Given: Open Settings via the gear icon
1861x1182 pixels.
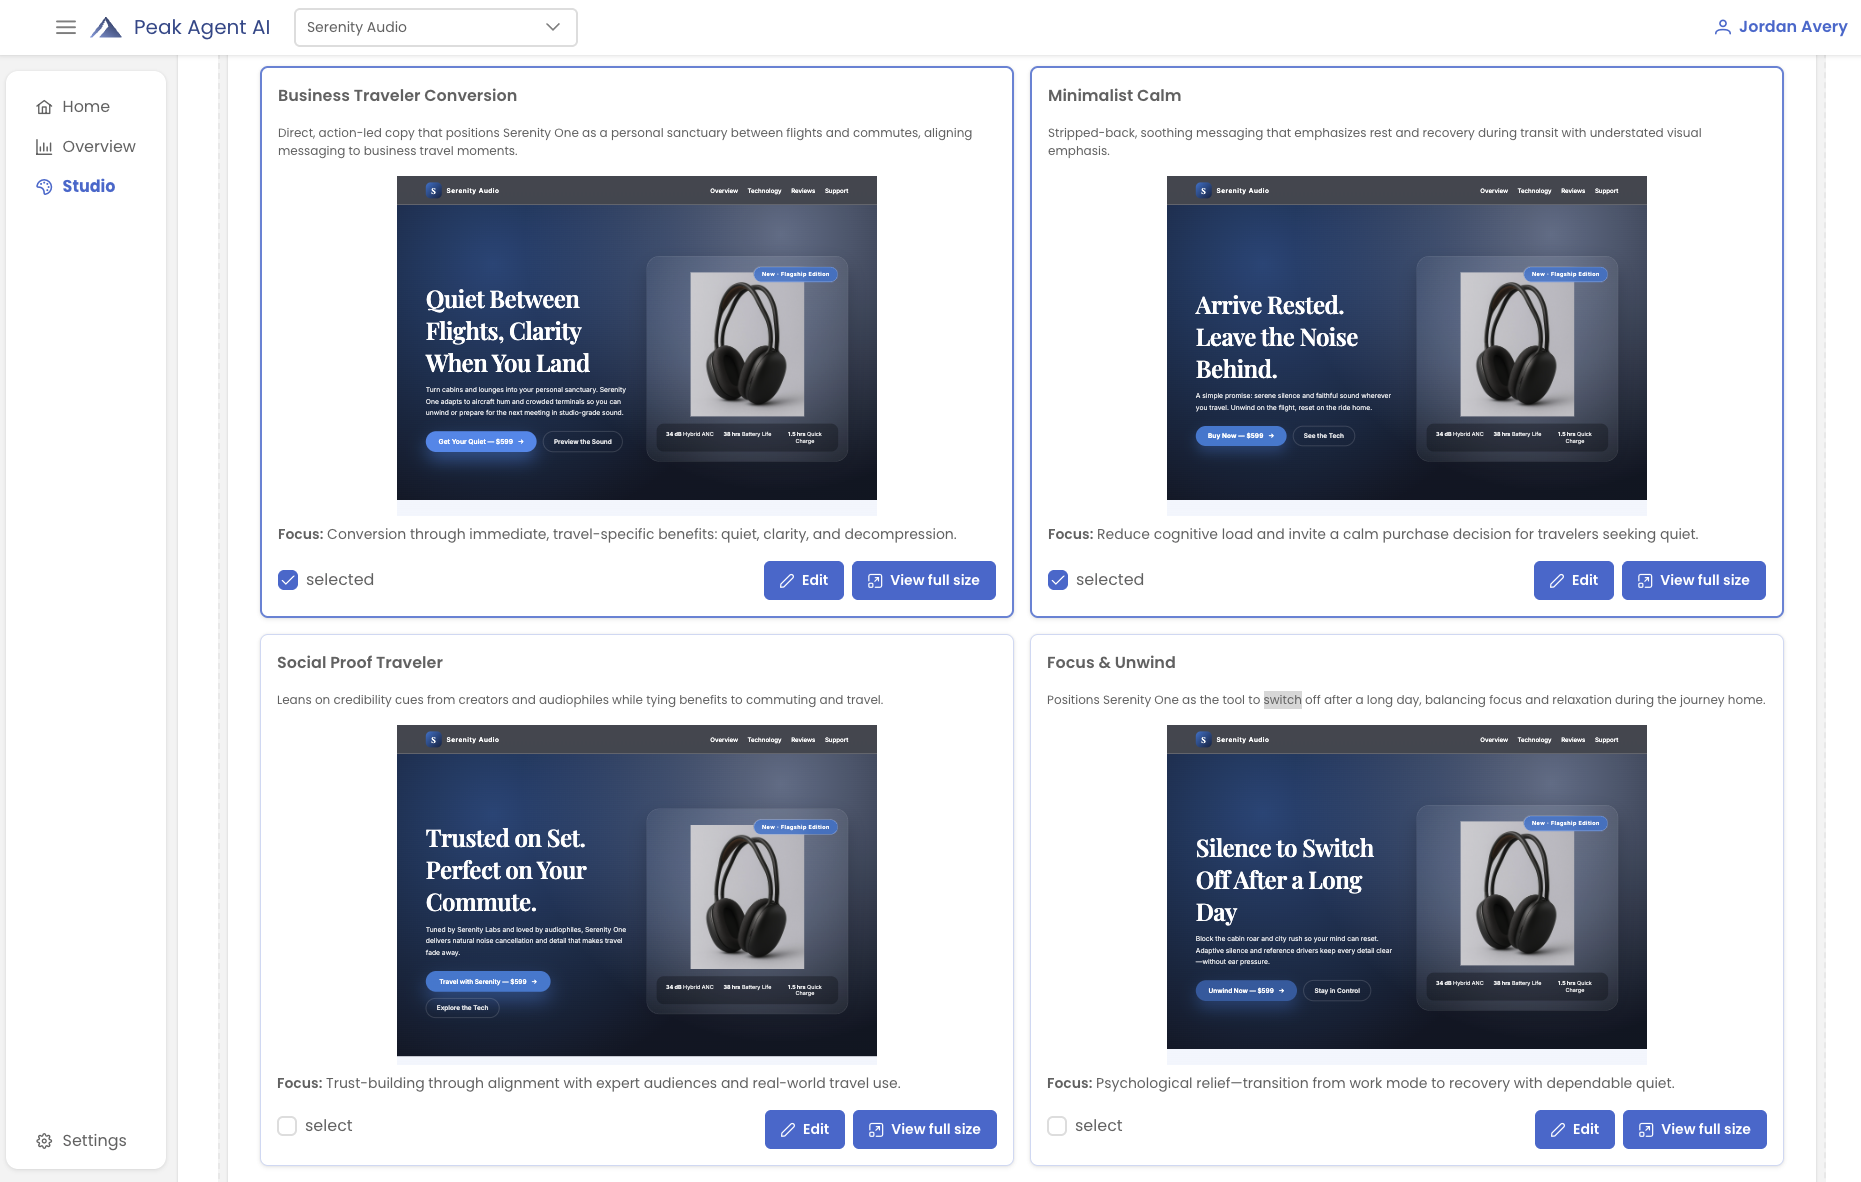Looking at the screenshot, I should [x=44, y=1140].
